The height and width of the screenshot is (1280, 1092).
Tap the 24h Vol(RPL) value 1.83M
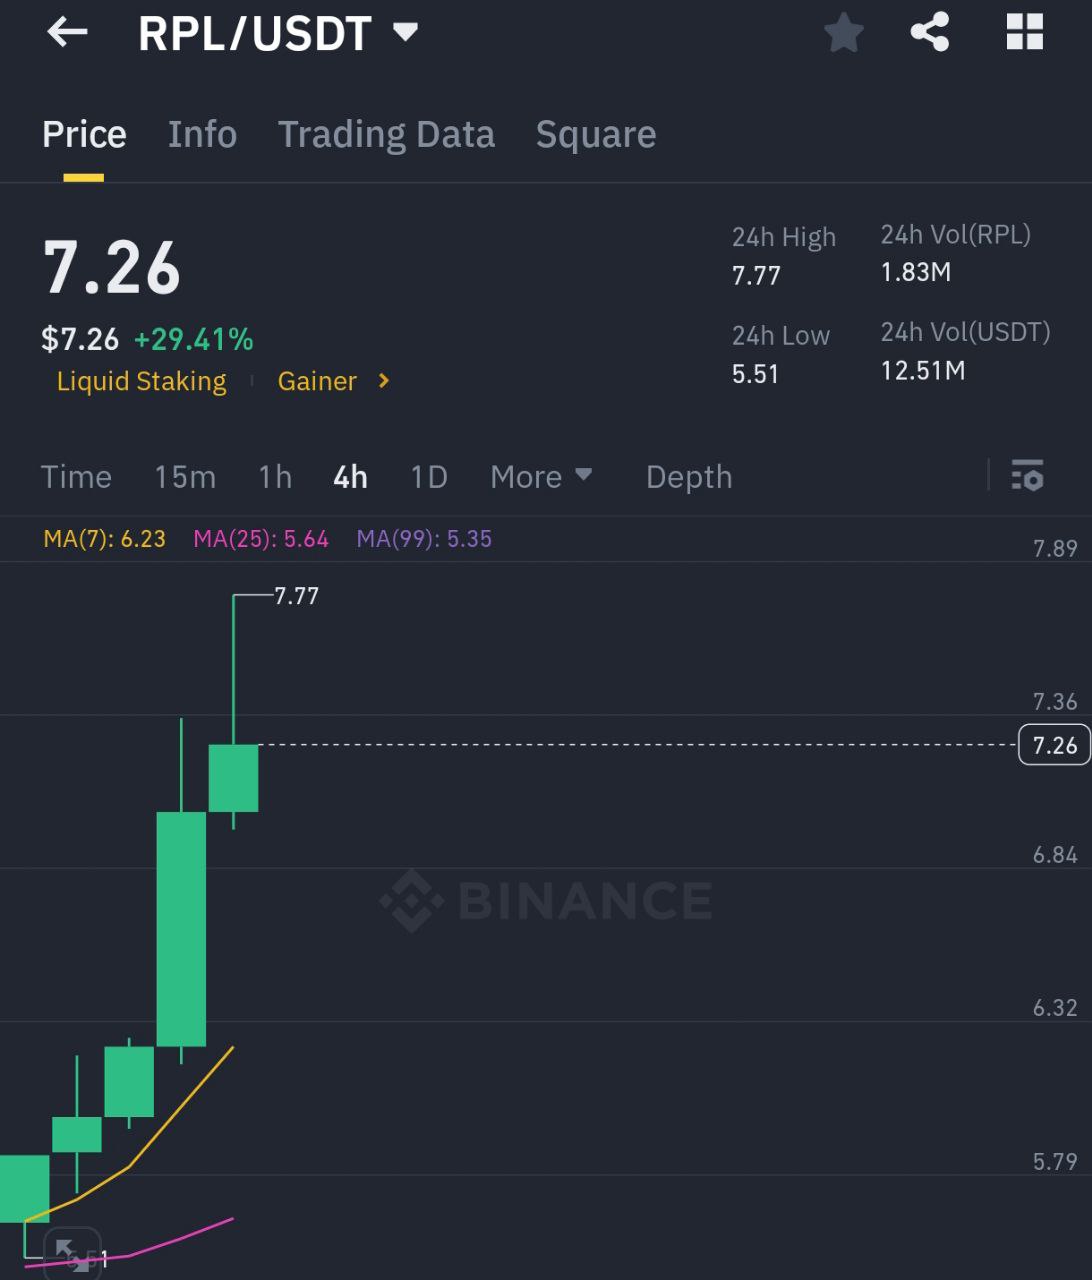[916, 272]
